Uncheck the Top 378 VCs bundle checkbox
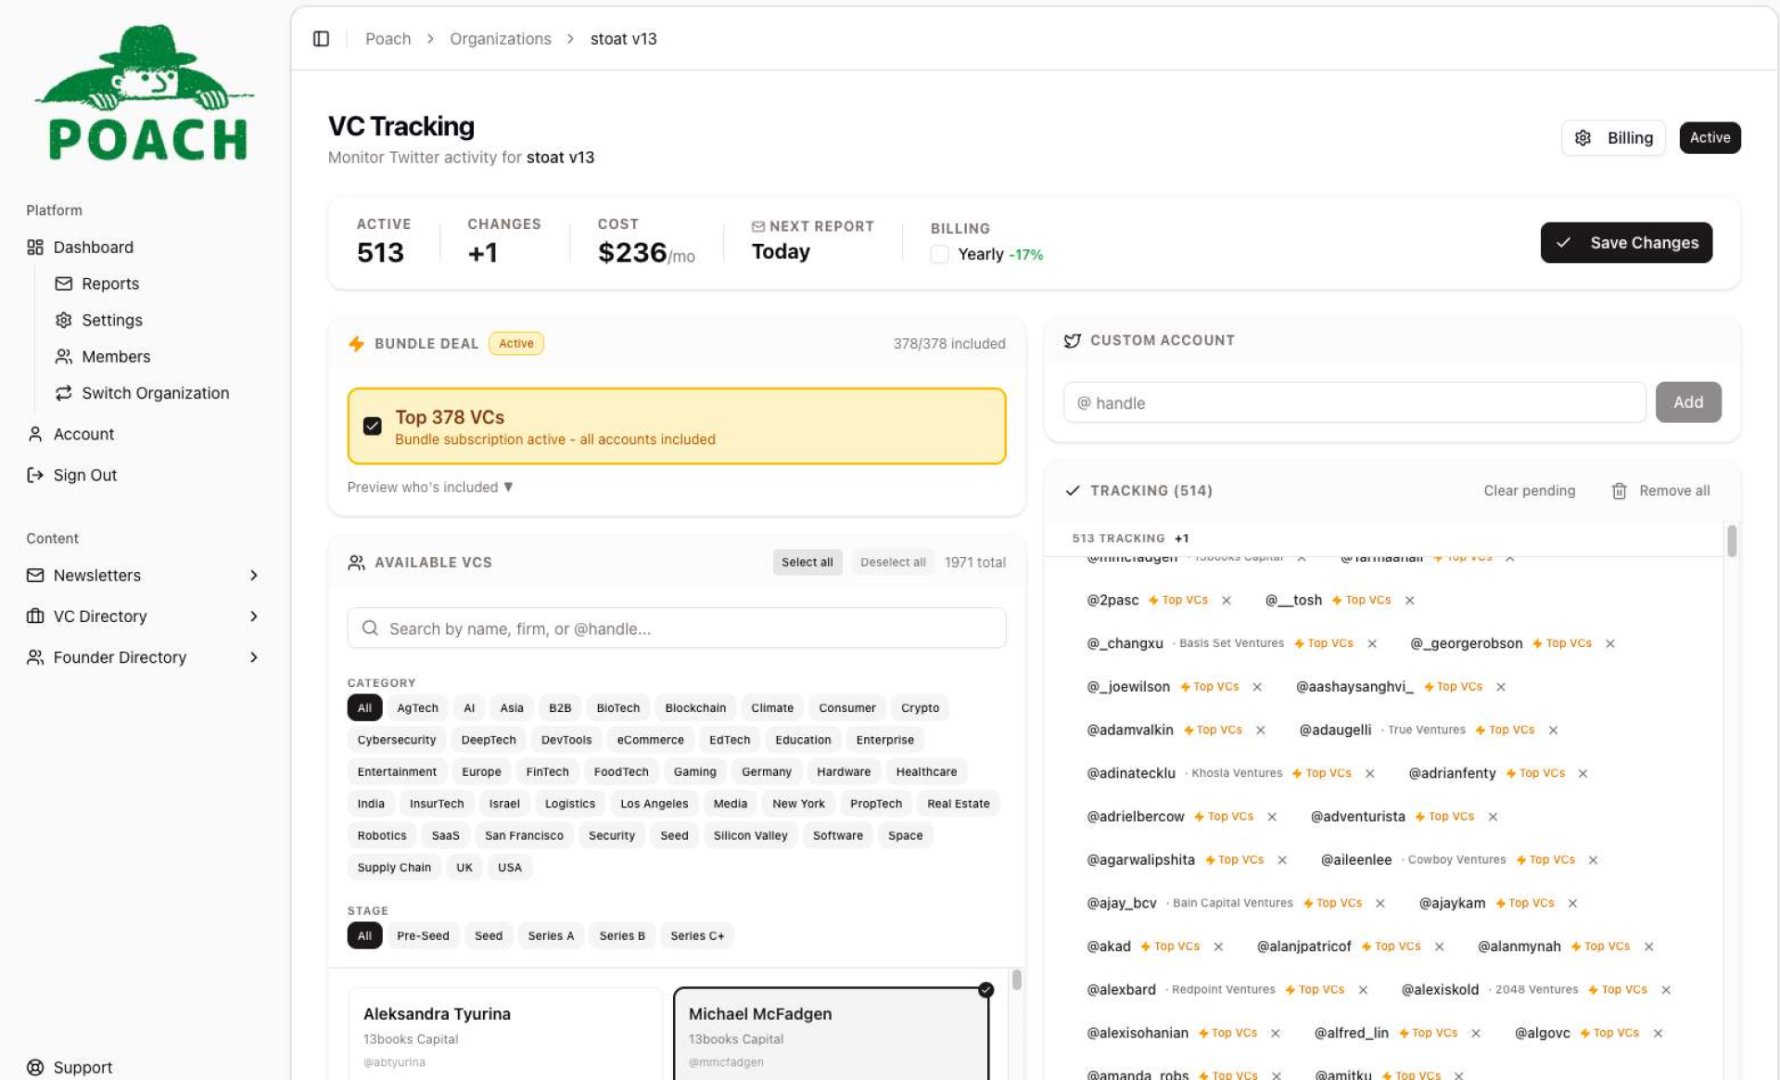Screen dimensions: 1780x1080 [372, 426]
